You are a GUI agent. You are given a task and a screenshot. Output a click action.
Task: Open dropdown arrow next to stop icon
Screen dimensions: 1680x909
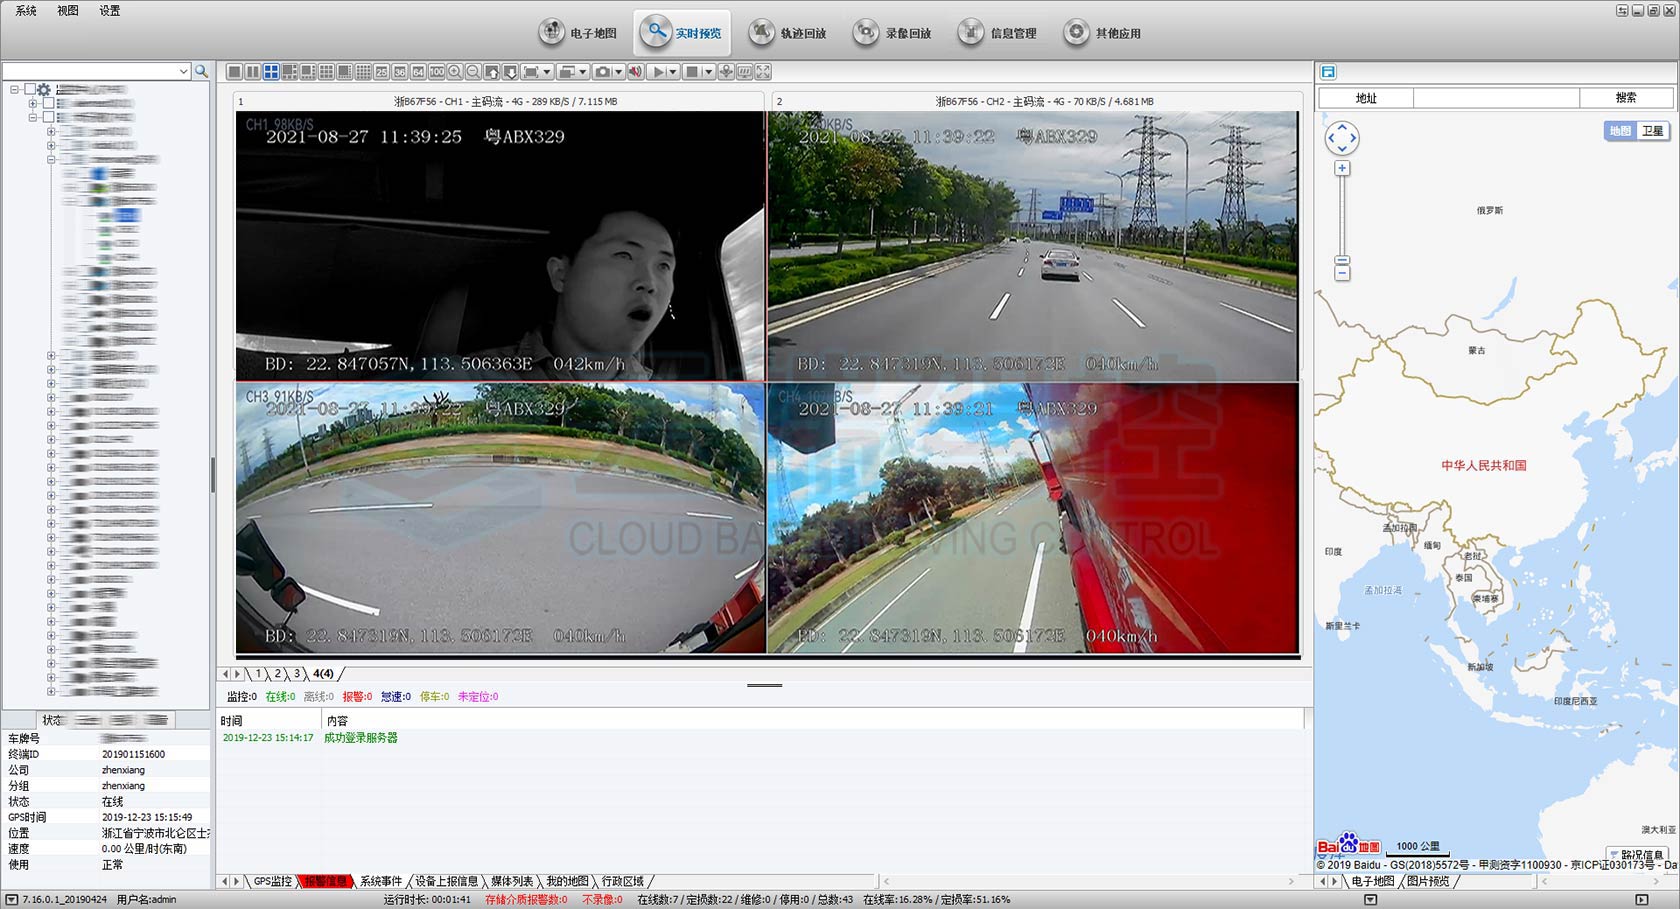[x=708, y=72]
